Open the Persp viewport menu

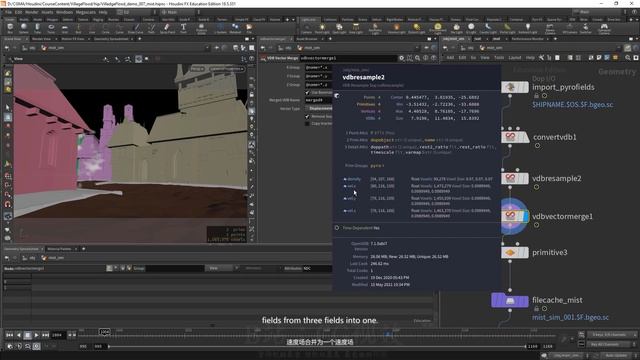(197, 69)
